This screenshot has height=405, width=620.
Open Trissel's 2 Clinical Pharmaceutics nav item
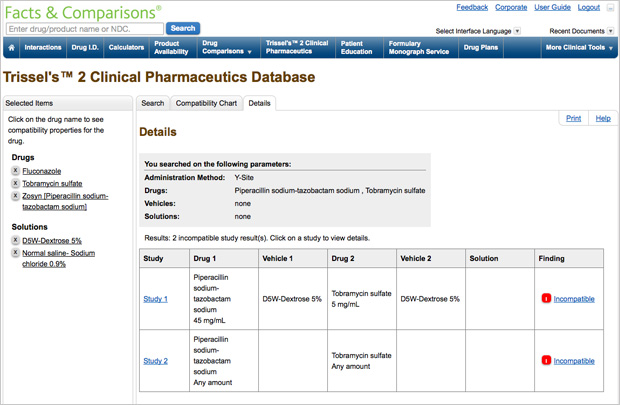click(297, 47)
